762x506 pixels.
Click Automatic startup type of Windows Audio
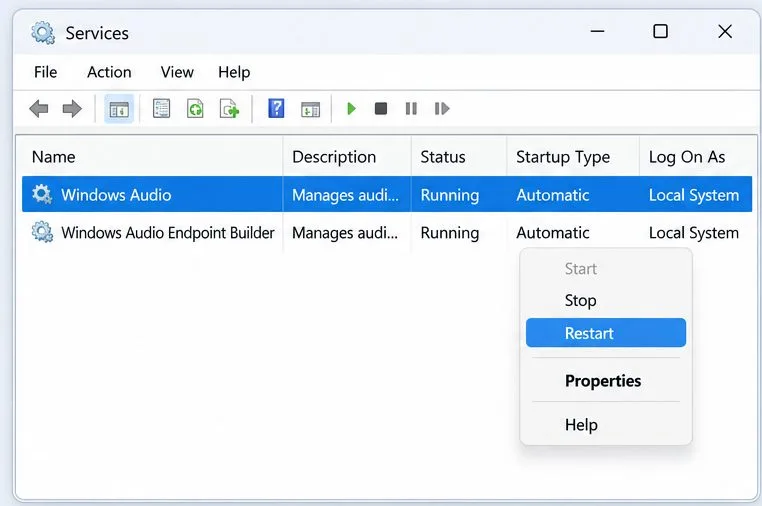pyautogui.click(x=553, y=195)
